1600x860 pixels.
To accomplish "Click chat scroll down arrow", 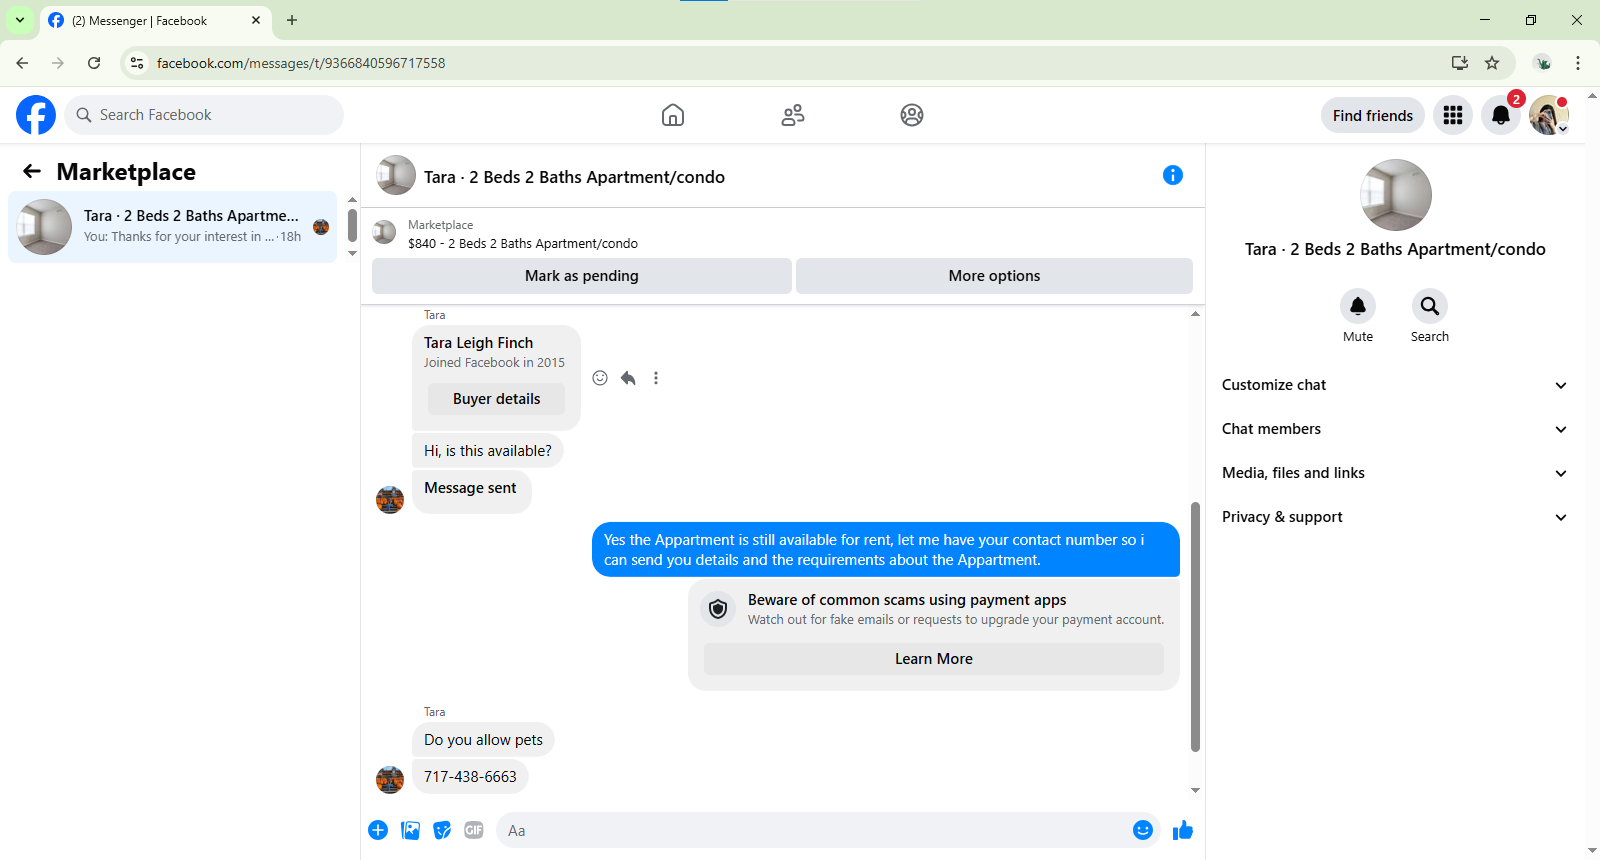I will coord(1195,790).
